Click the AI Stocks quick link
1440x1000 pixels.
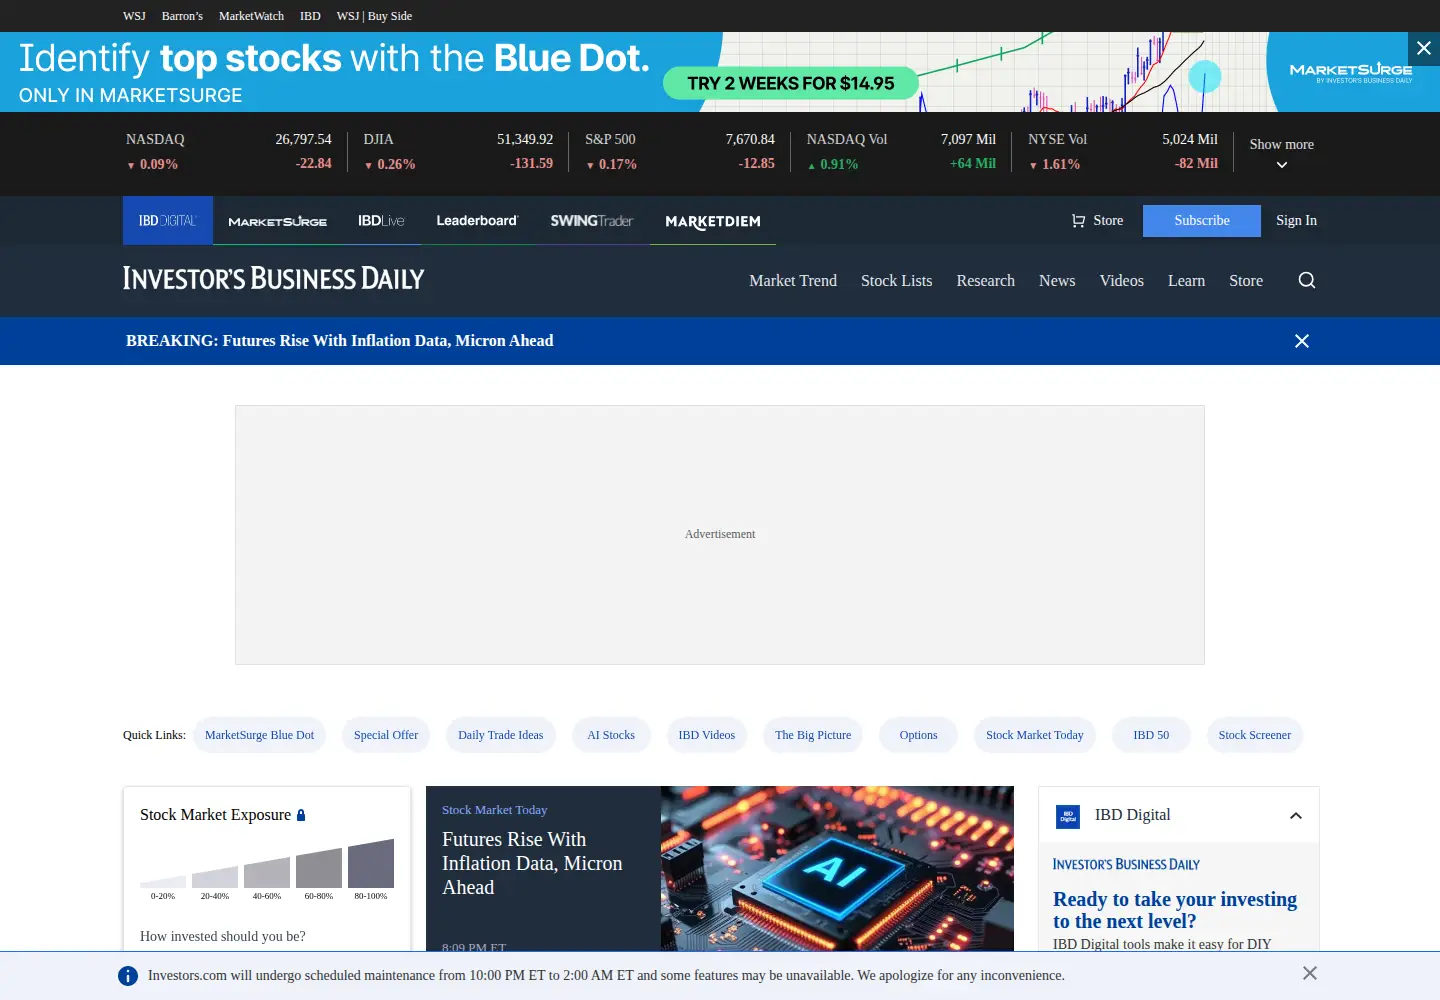[x=611, y=735]
